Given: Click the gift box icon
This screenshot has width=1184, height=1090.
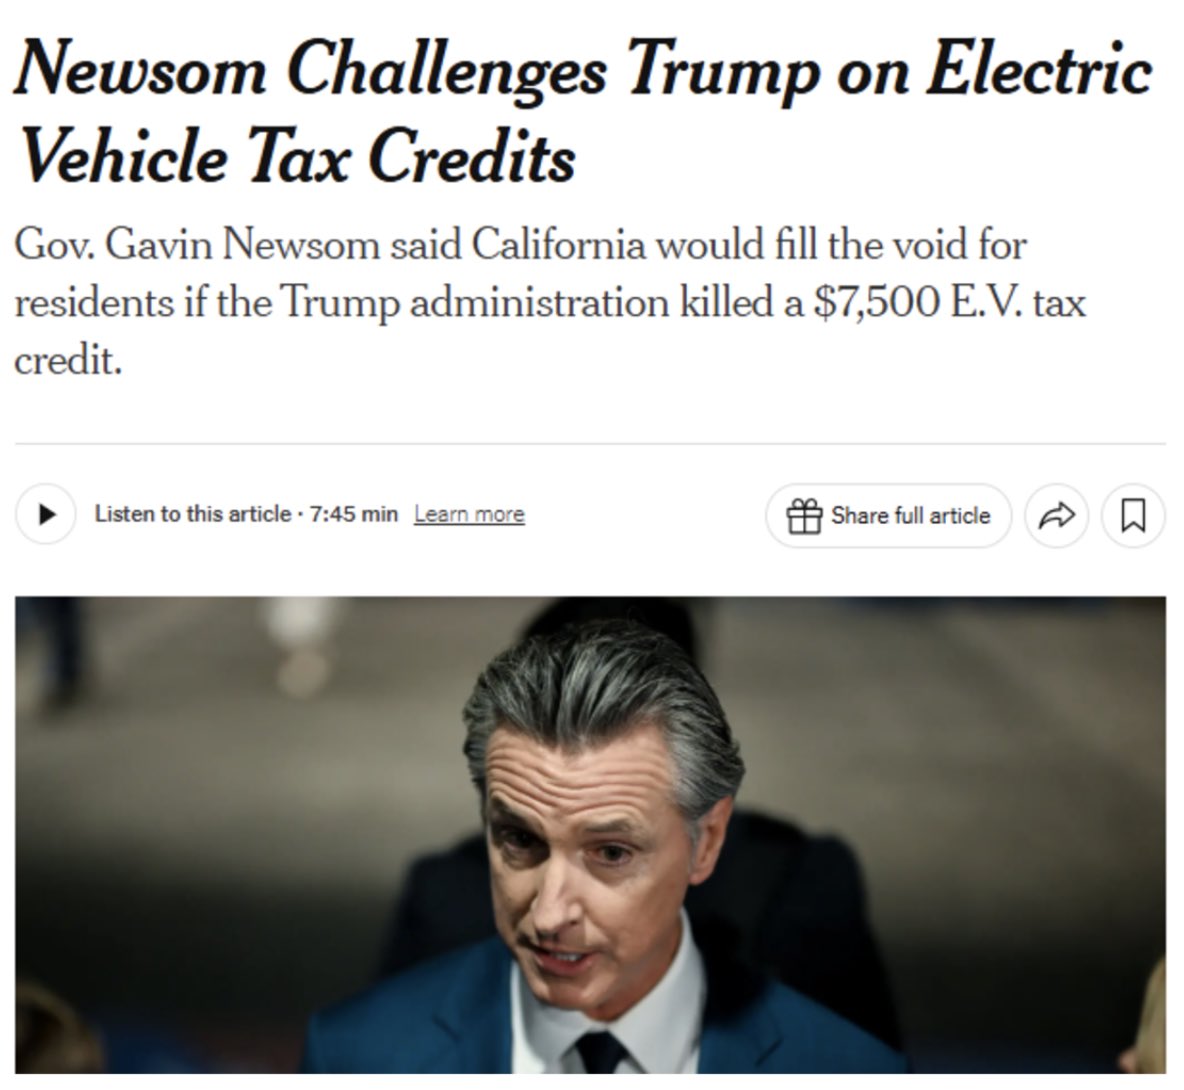Looking at the screenshot, I should pos(804,516).
